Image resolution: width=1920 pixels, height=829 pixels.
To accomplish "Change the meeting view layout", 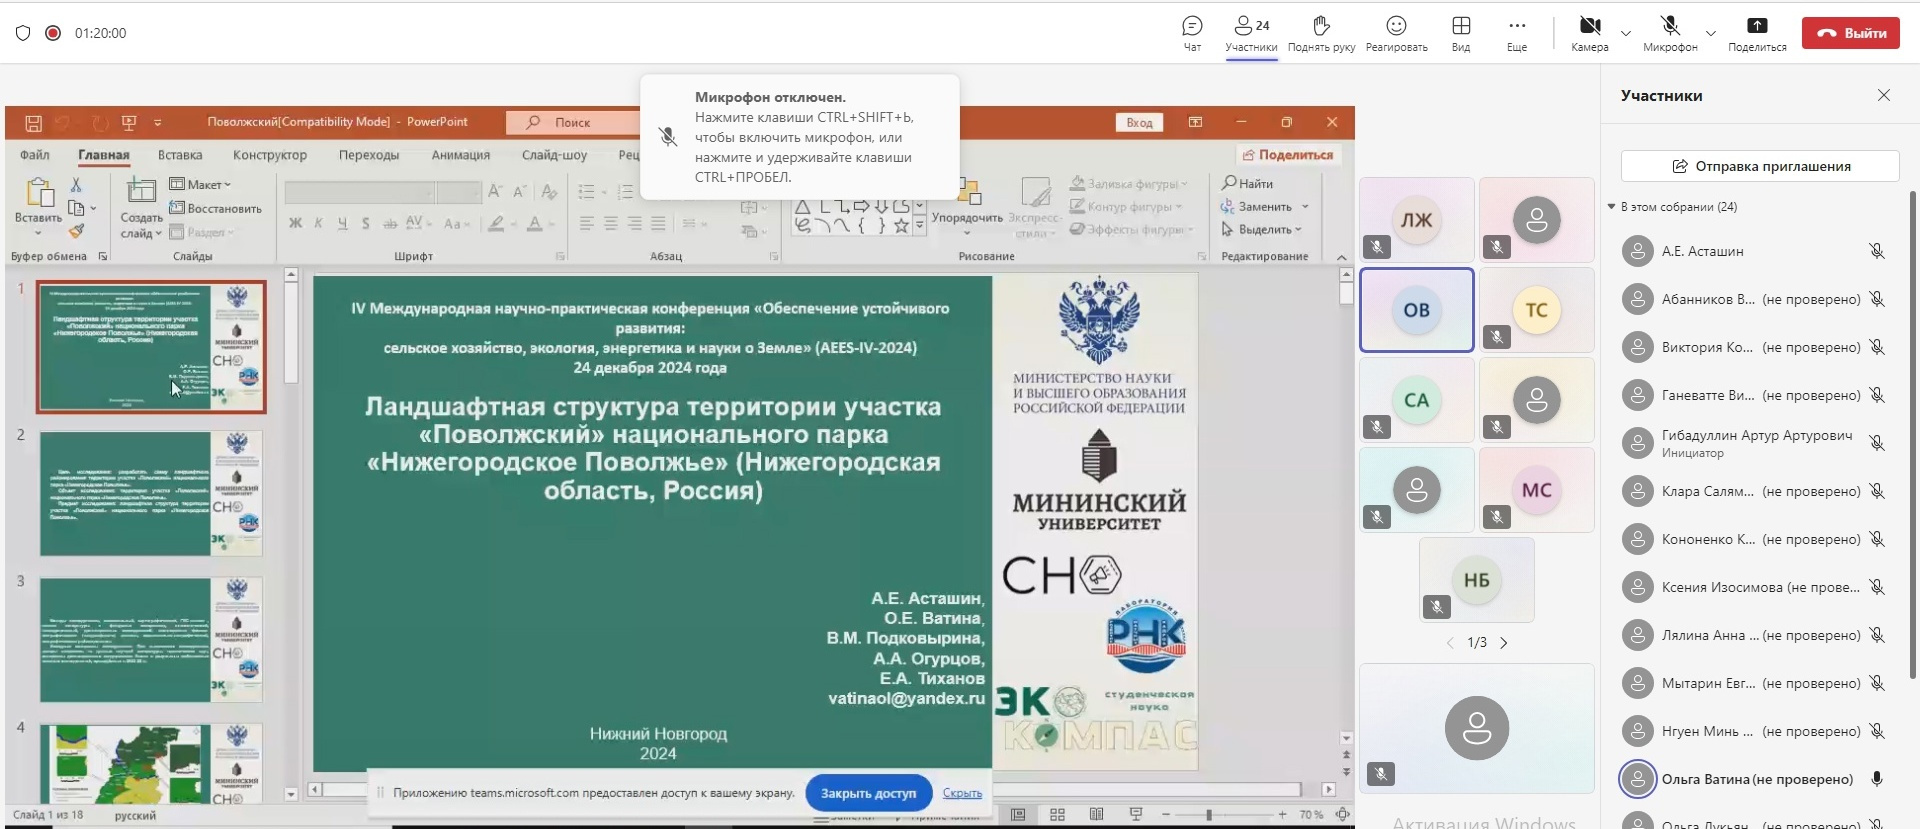I will (x=1460, y=33).
